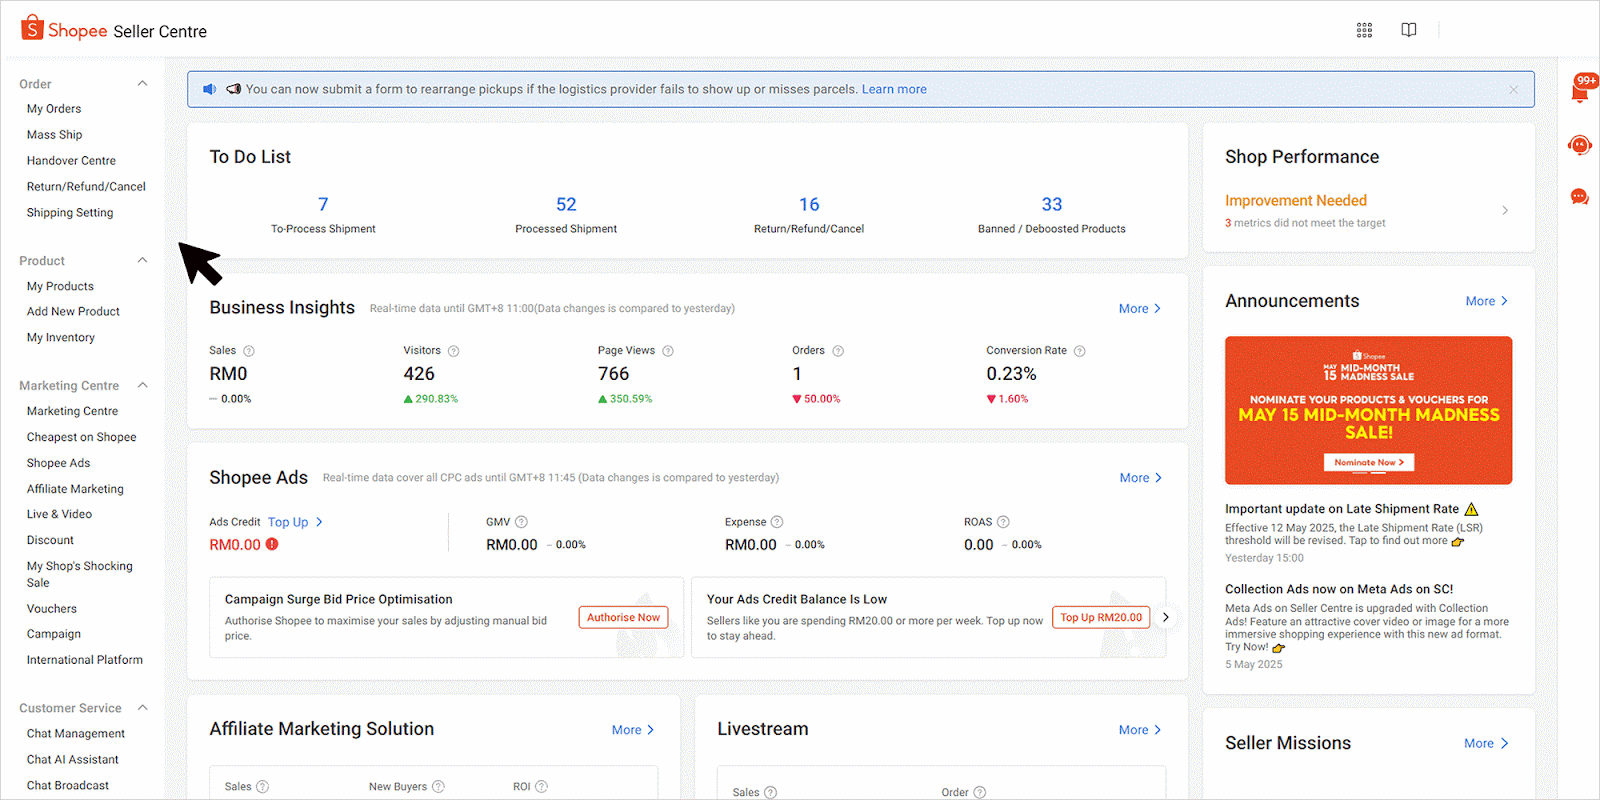Go to next Shopee Ads suggestion card
Image resolution: width=1600 pixels, height=800 pixels.
[1165, 617]
